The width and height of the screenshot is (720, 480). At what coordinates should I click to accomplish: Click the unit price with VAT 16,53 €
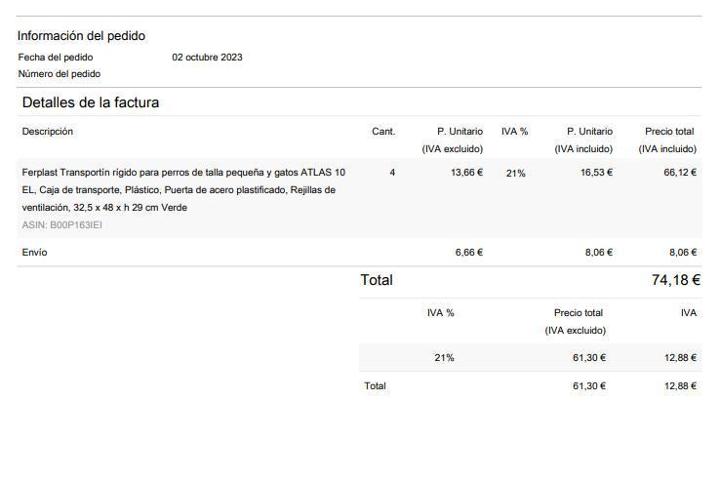pyautogui.click(x=596, y=173)
